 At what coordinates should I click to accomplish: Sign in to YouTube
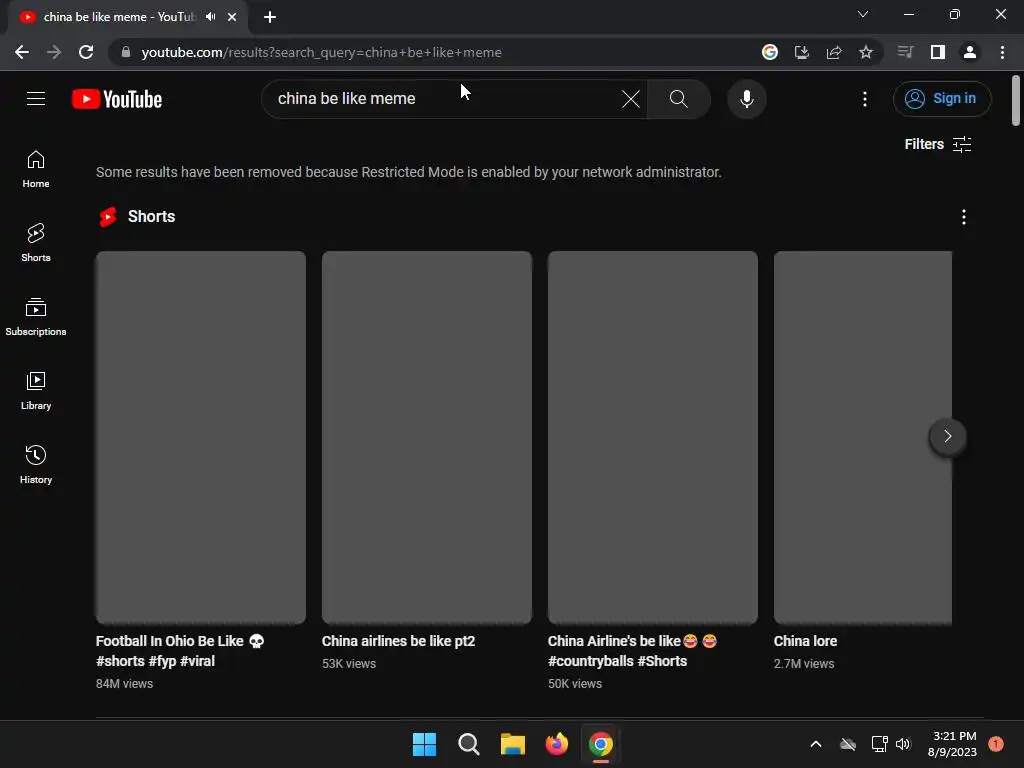[942, 99]
